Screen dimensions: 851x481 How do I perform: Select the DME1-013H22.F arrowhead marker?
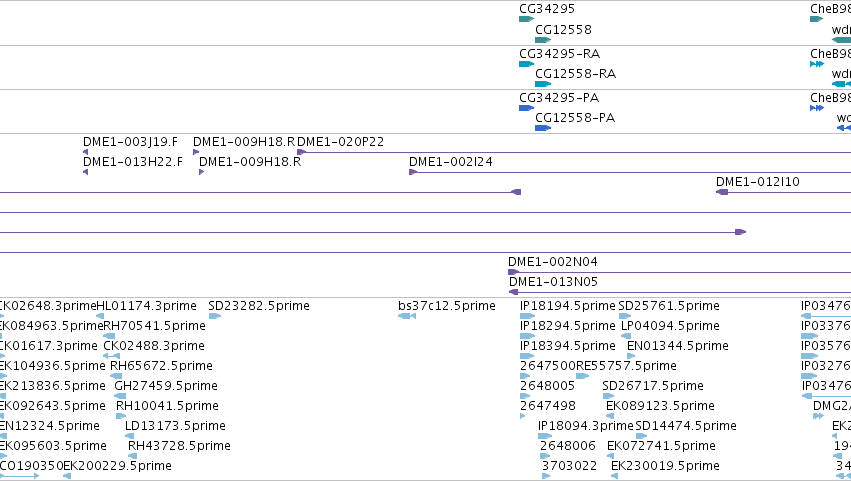(85, 172)
